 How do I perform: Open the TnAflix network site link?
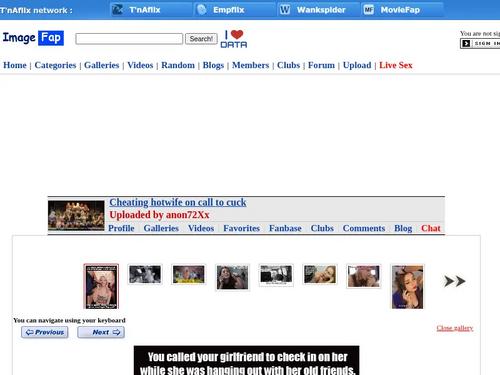tap(151, 10)
